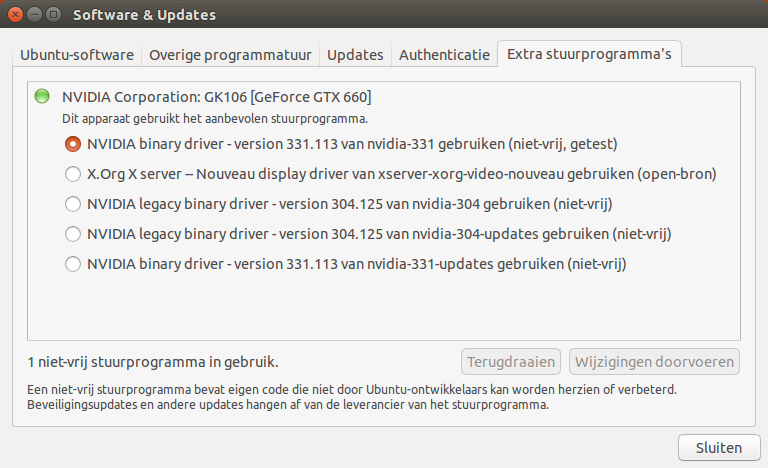The height and width of the screenshot is (468, 768).
Task: Click the Sluiten button
Action: [x=719, y=447]
